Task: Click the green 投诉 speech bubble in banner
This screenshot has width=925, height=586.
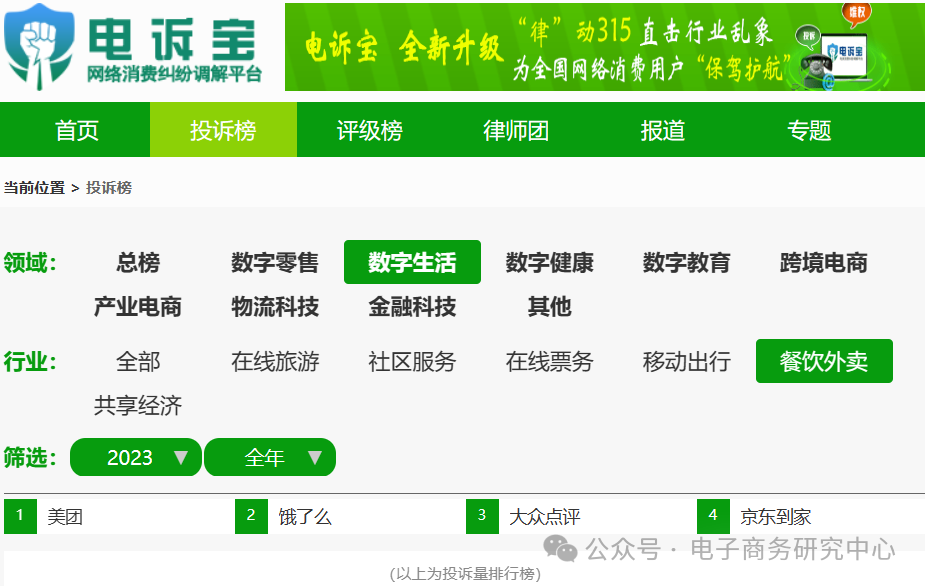Action: [808, 36]
